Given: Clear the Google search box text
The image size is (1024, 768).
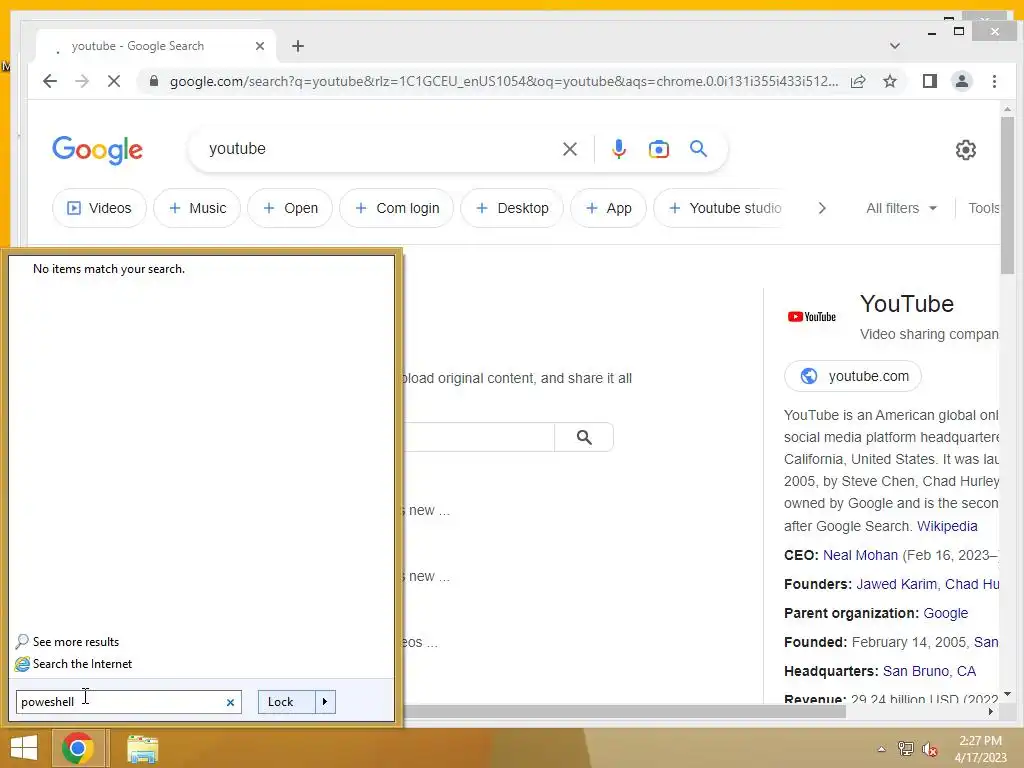Looking at the screenshot, I should click(569, 149).
